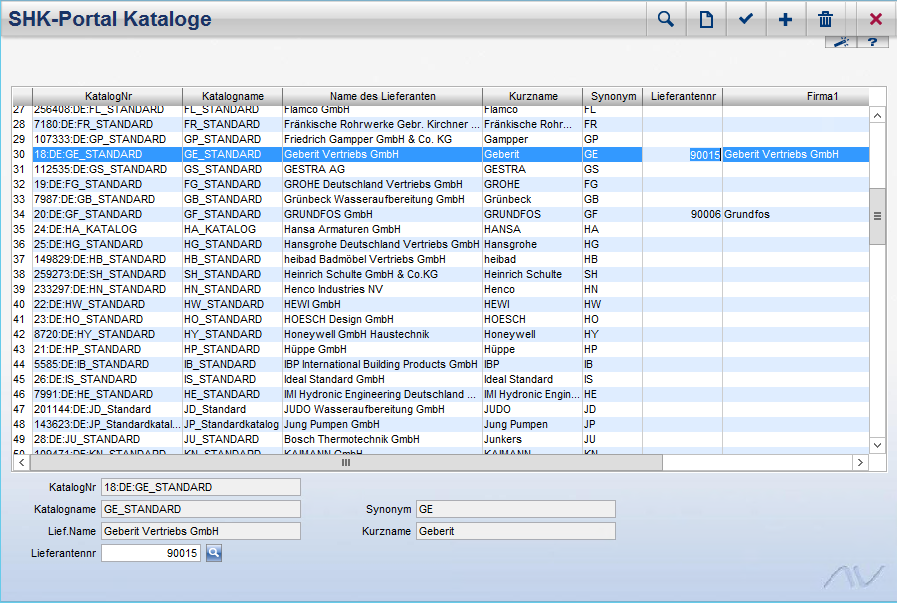The height and width of the screenshot is (603, 897).
Task: Click the Kurzname column header
Action: [x=532, y=96]
